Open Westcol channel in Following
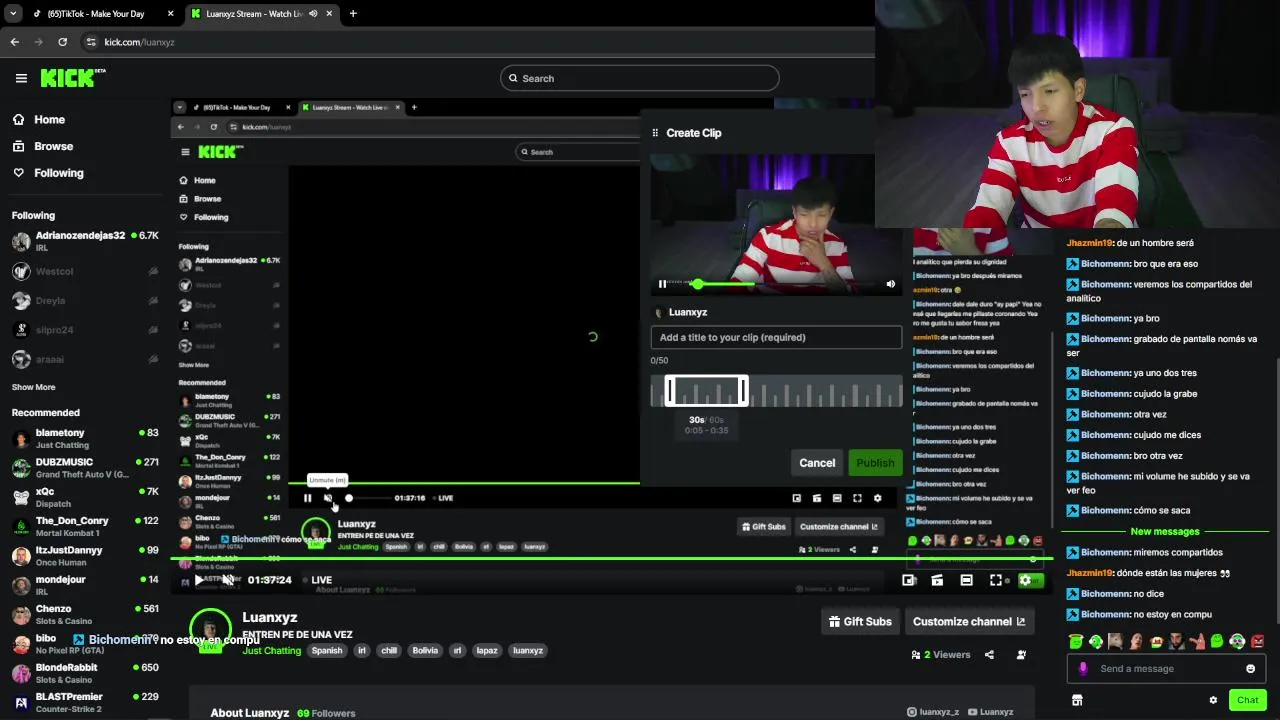 (85, 271)
